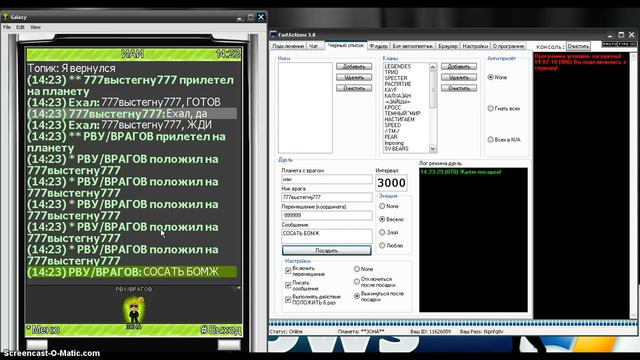Viewport: 640px width, 360px height.
Task: Select Выкинуться после посадки option
Action: coord(379,296)
